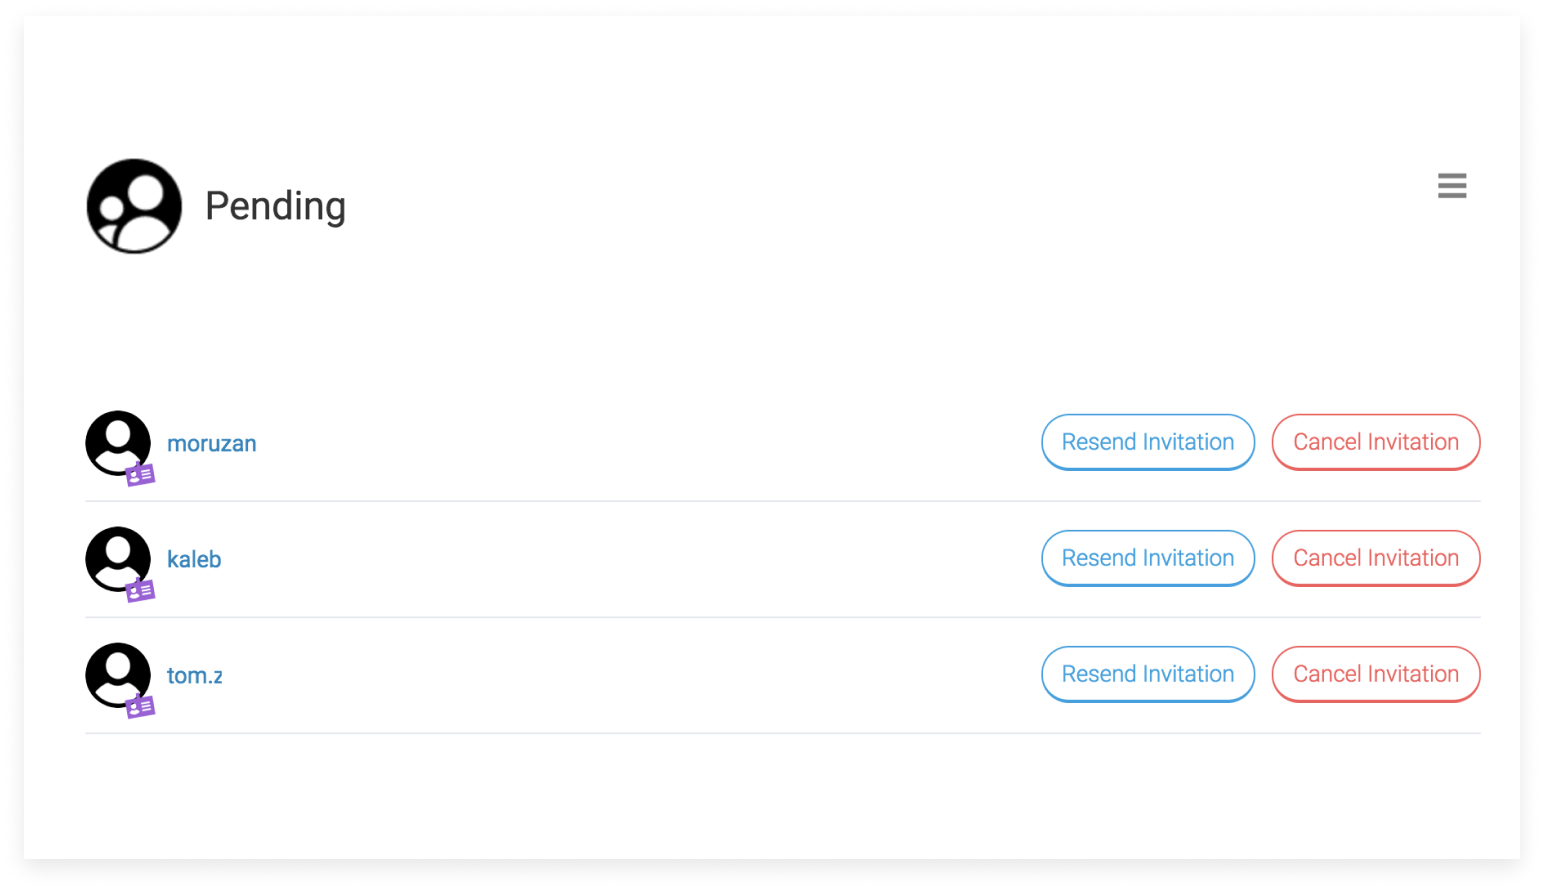Cancel Invitation for moruzan

(x=1376, y=442)
